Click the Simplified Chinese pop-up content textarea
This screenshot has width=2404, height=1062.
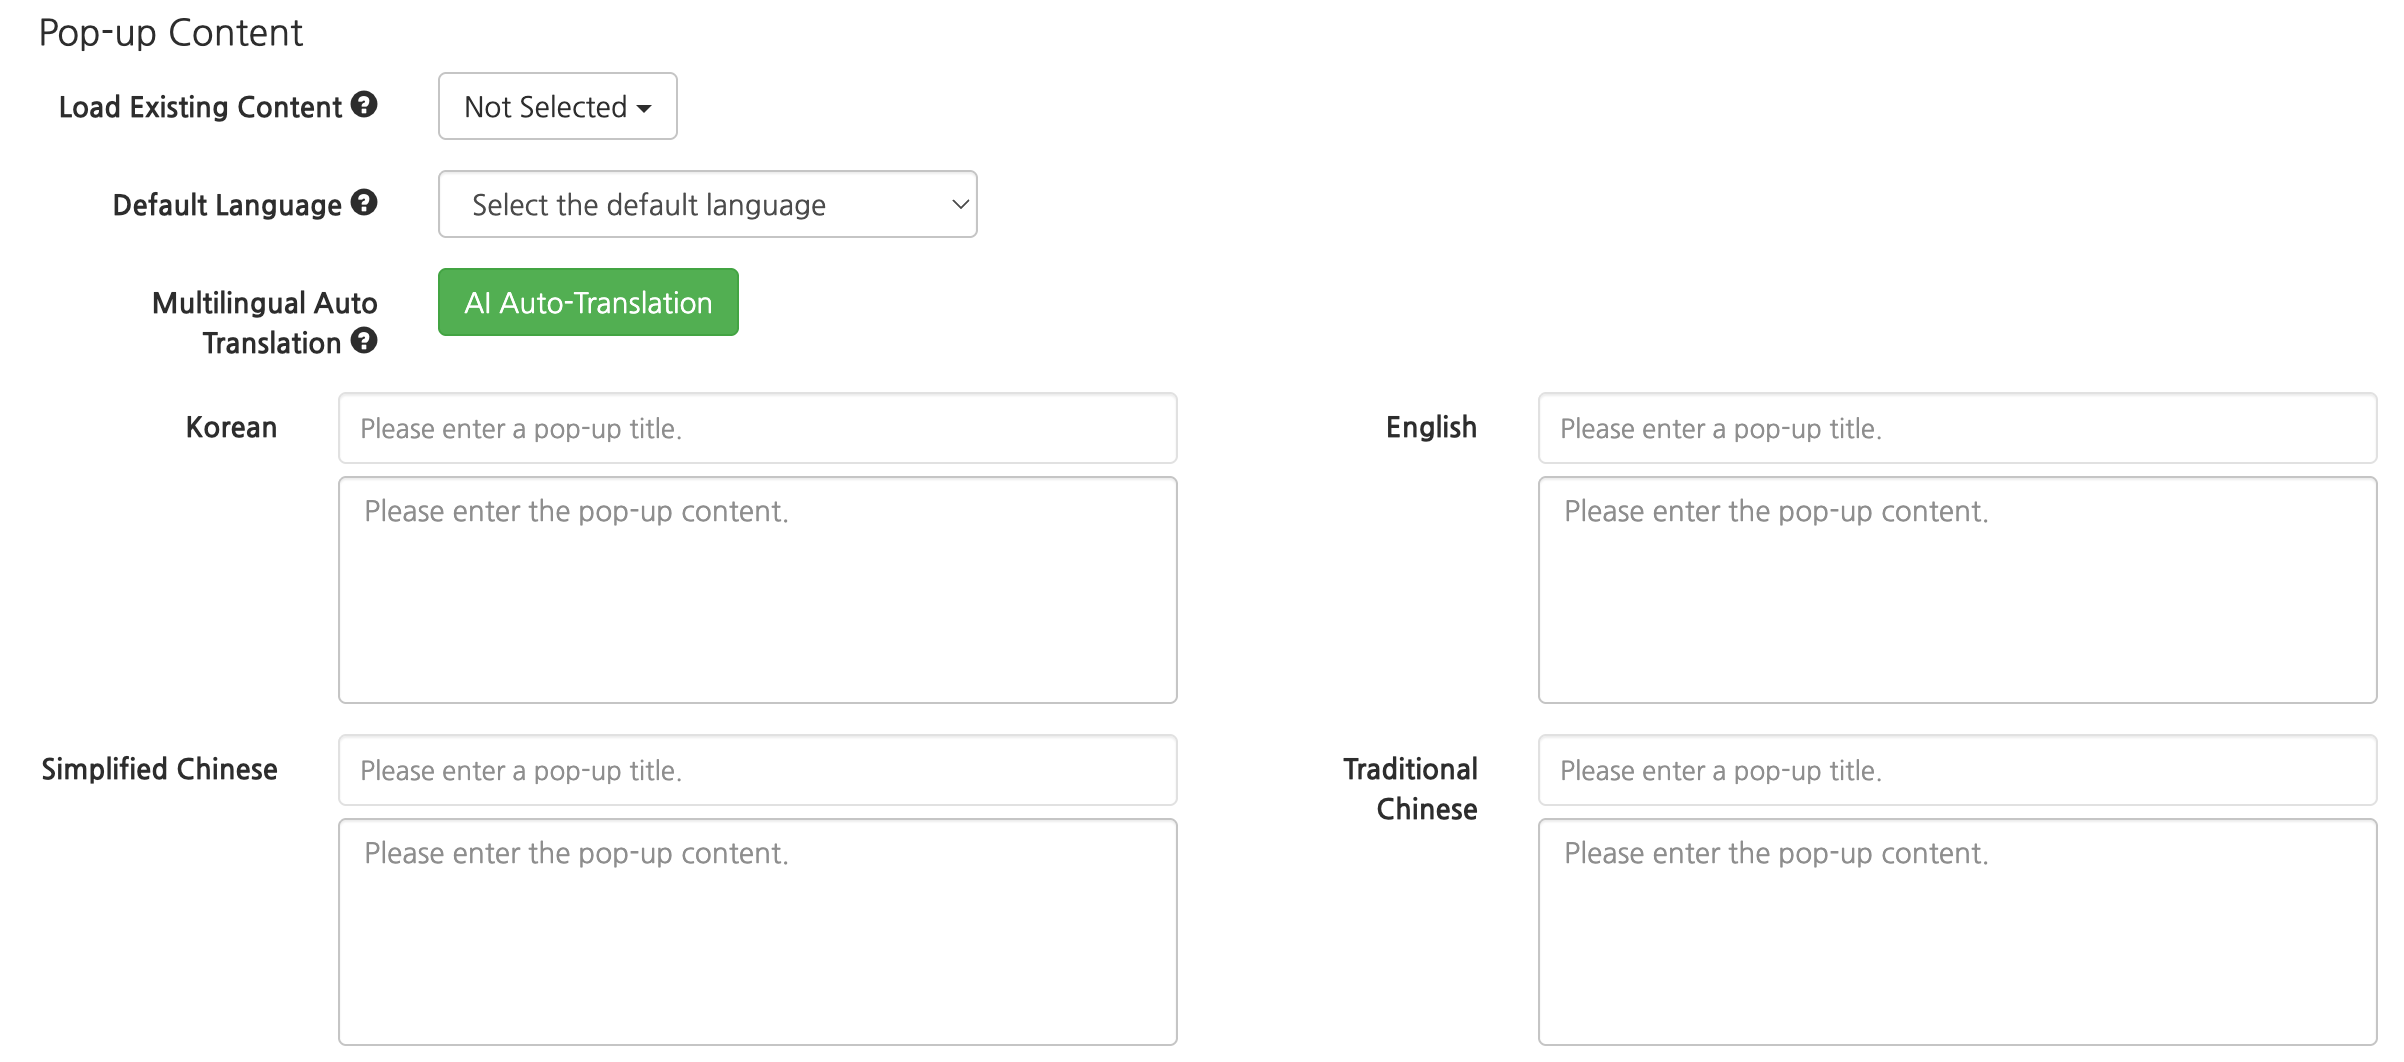[757, 932]
